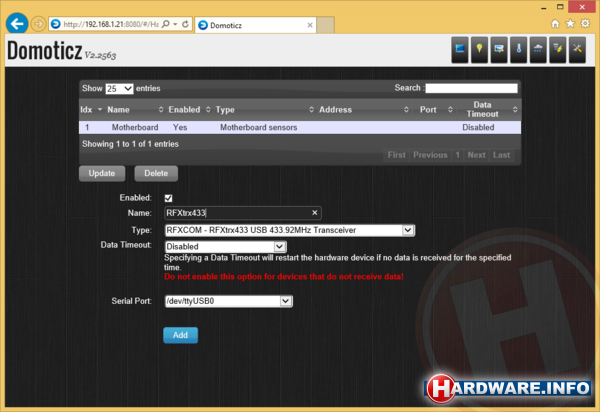The height and width of the screenshot is (412, 600).
Task: Switch to the Domoticz browser tab
Action: [256, 25]
